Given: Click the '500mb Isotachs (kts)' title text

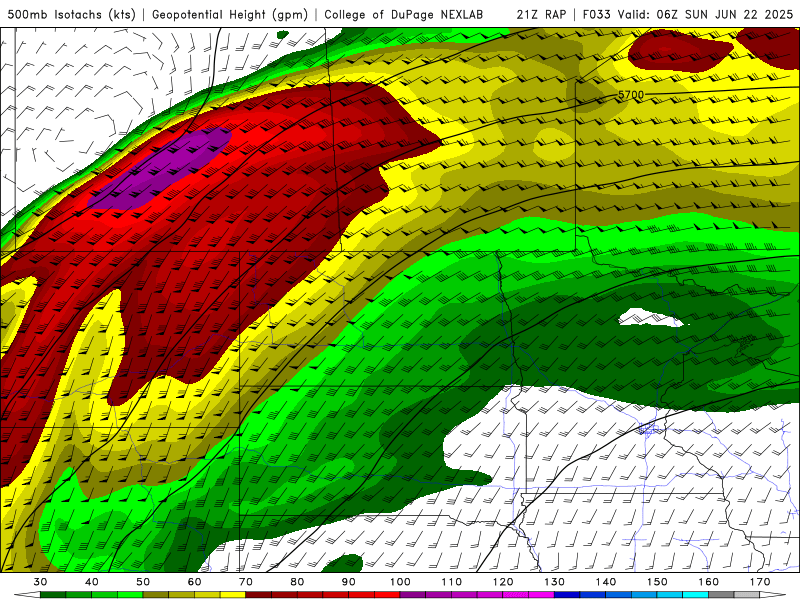Looking at the screenshot, I should point(72,15).
